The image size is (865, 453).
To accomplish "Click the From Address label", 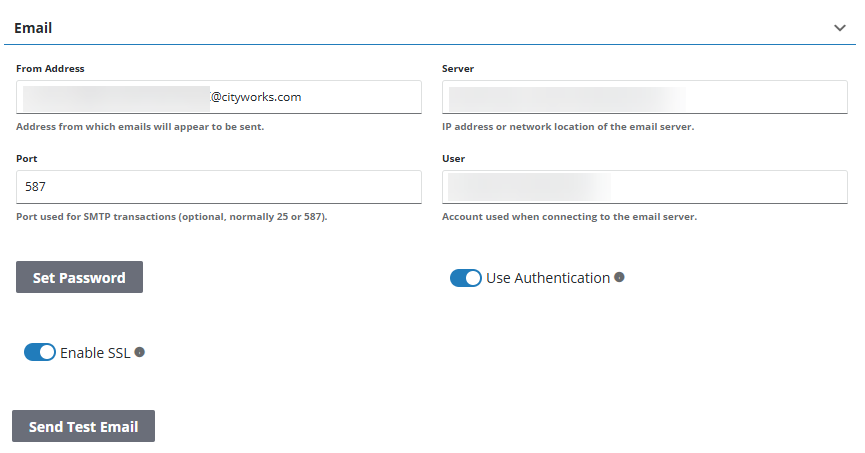I will (50, 69).
